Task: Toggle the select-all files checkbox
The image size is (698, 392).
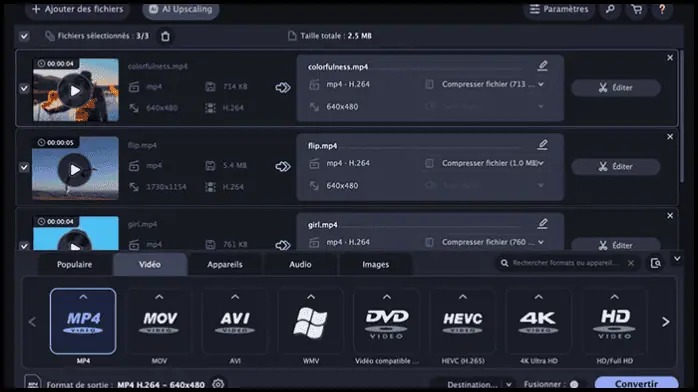Action: pyautogui.click(x=24, y=36)
